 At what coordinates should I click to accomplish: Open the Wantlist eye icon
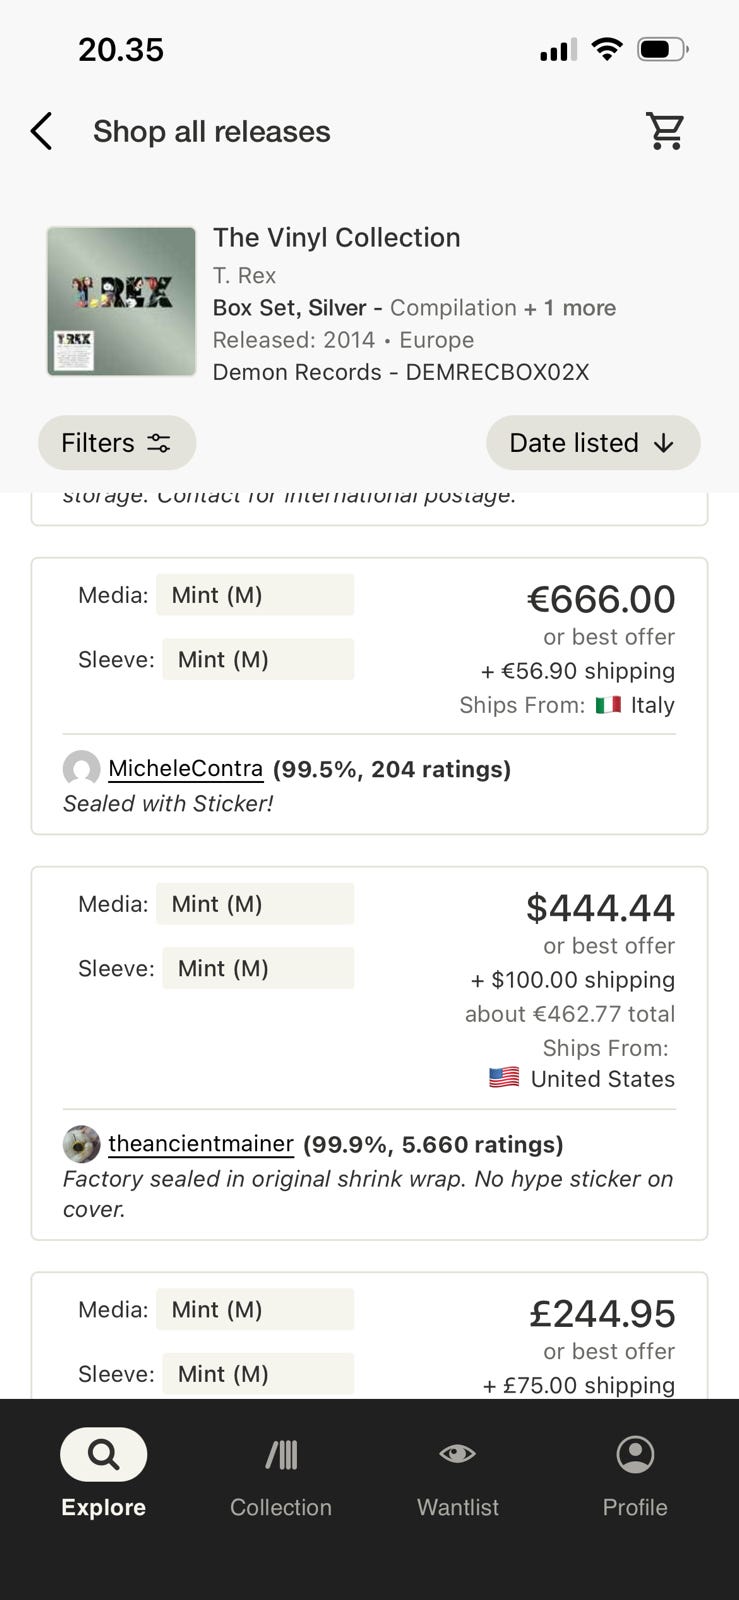click(x=457, y=1454)
